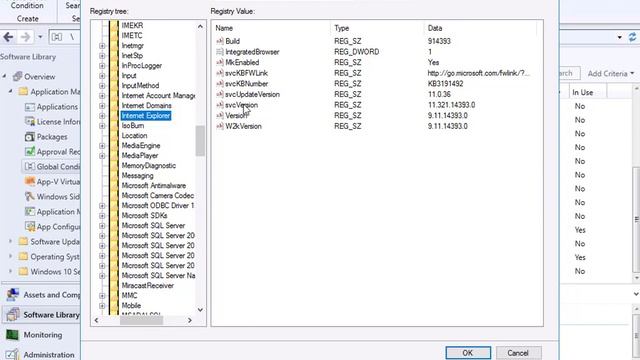Image resolution: width=640 pixels, height=360 pixels.
Task: Click the OK button
Action: [x=468, y=353]
